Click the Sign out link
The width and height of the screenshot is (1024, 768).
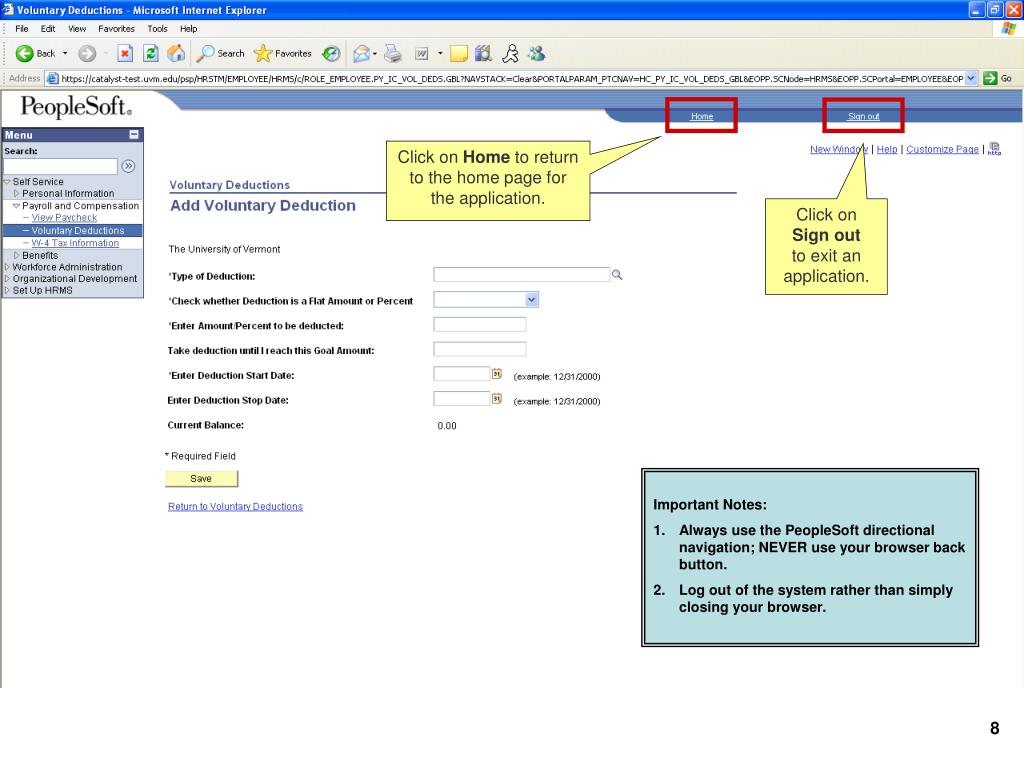[x=863, y=116]
